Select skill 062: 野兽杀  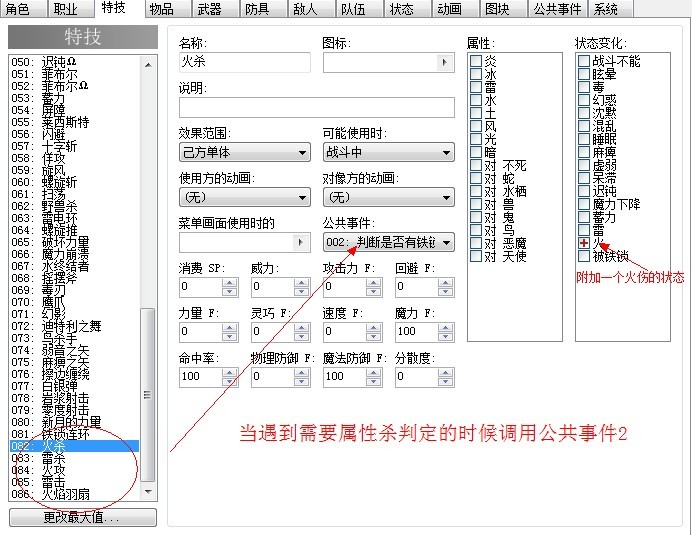pos(74,206)
